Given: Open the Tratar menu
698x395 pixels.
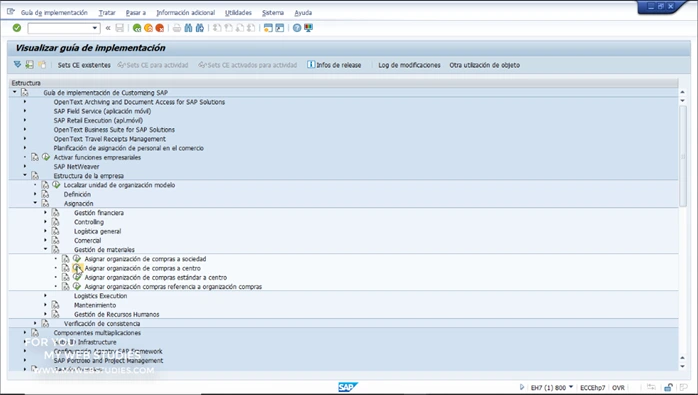Looking at the screenshot, I should (107, 12).
